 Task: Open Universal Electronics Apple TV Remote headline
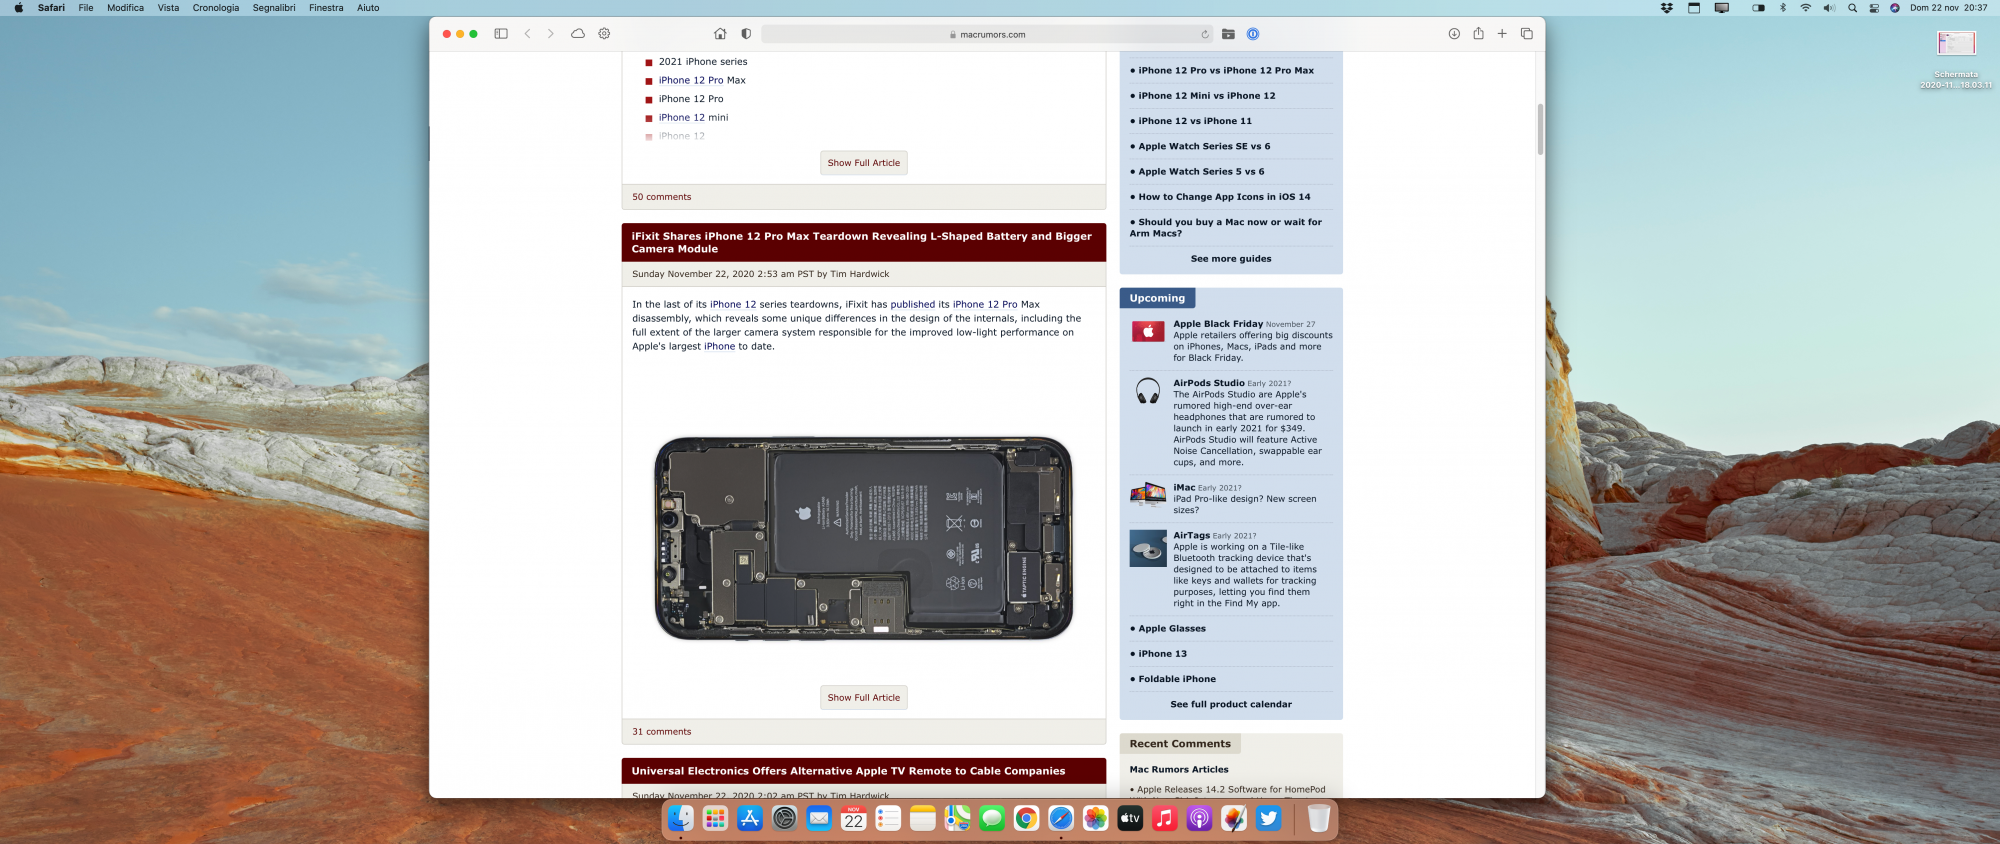coord(848,771)
